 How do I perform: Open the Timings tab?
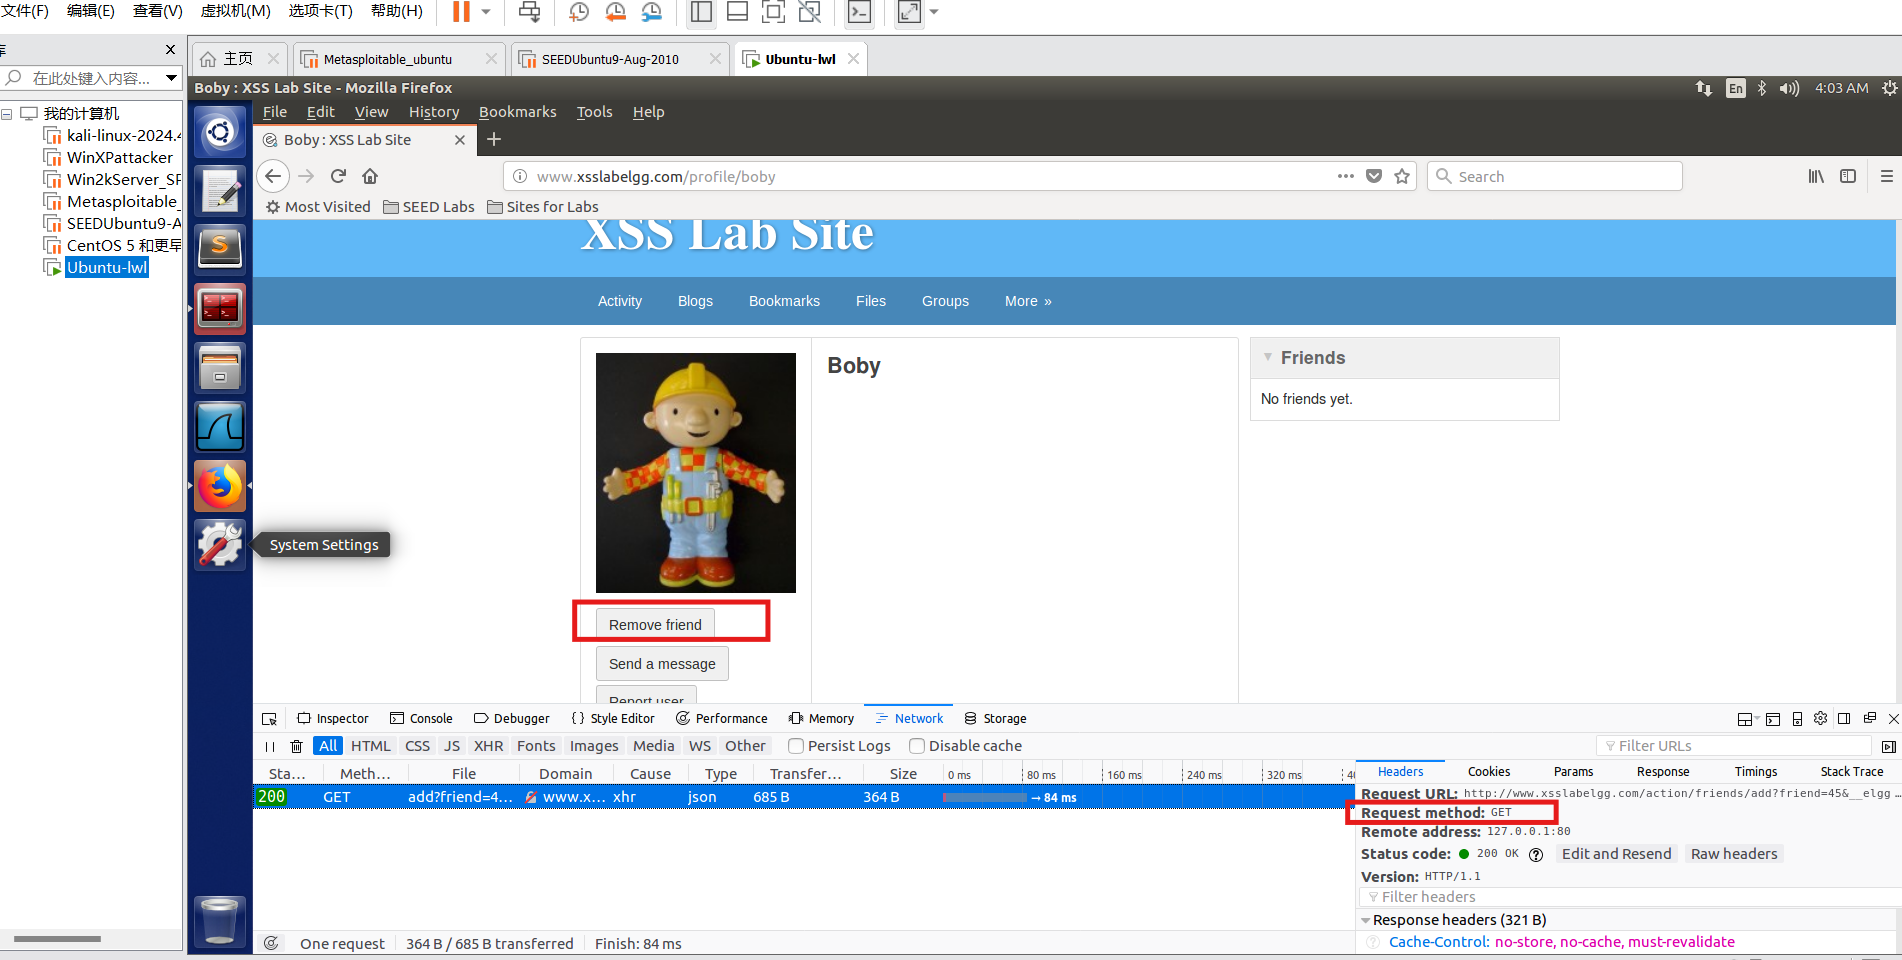click(x=1756, y=771)
